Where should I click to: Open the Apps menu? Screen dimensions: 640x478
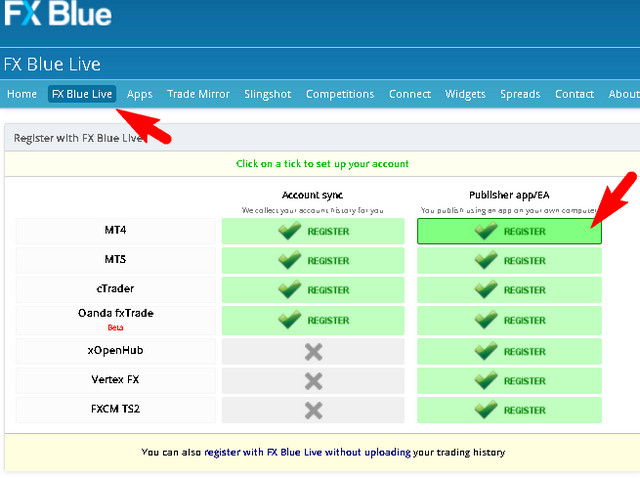point(140,94)
